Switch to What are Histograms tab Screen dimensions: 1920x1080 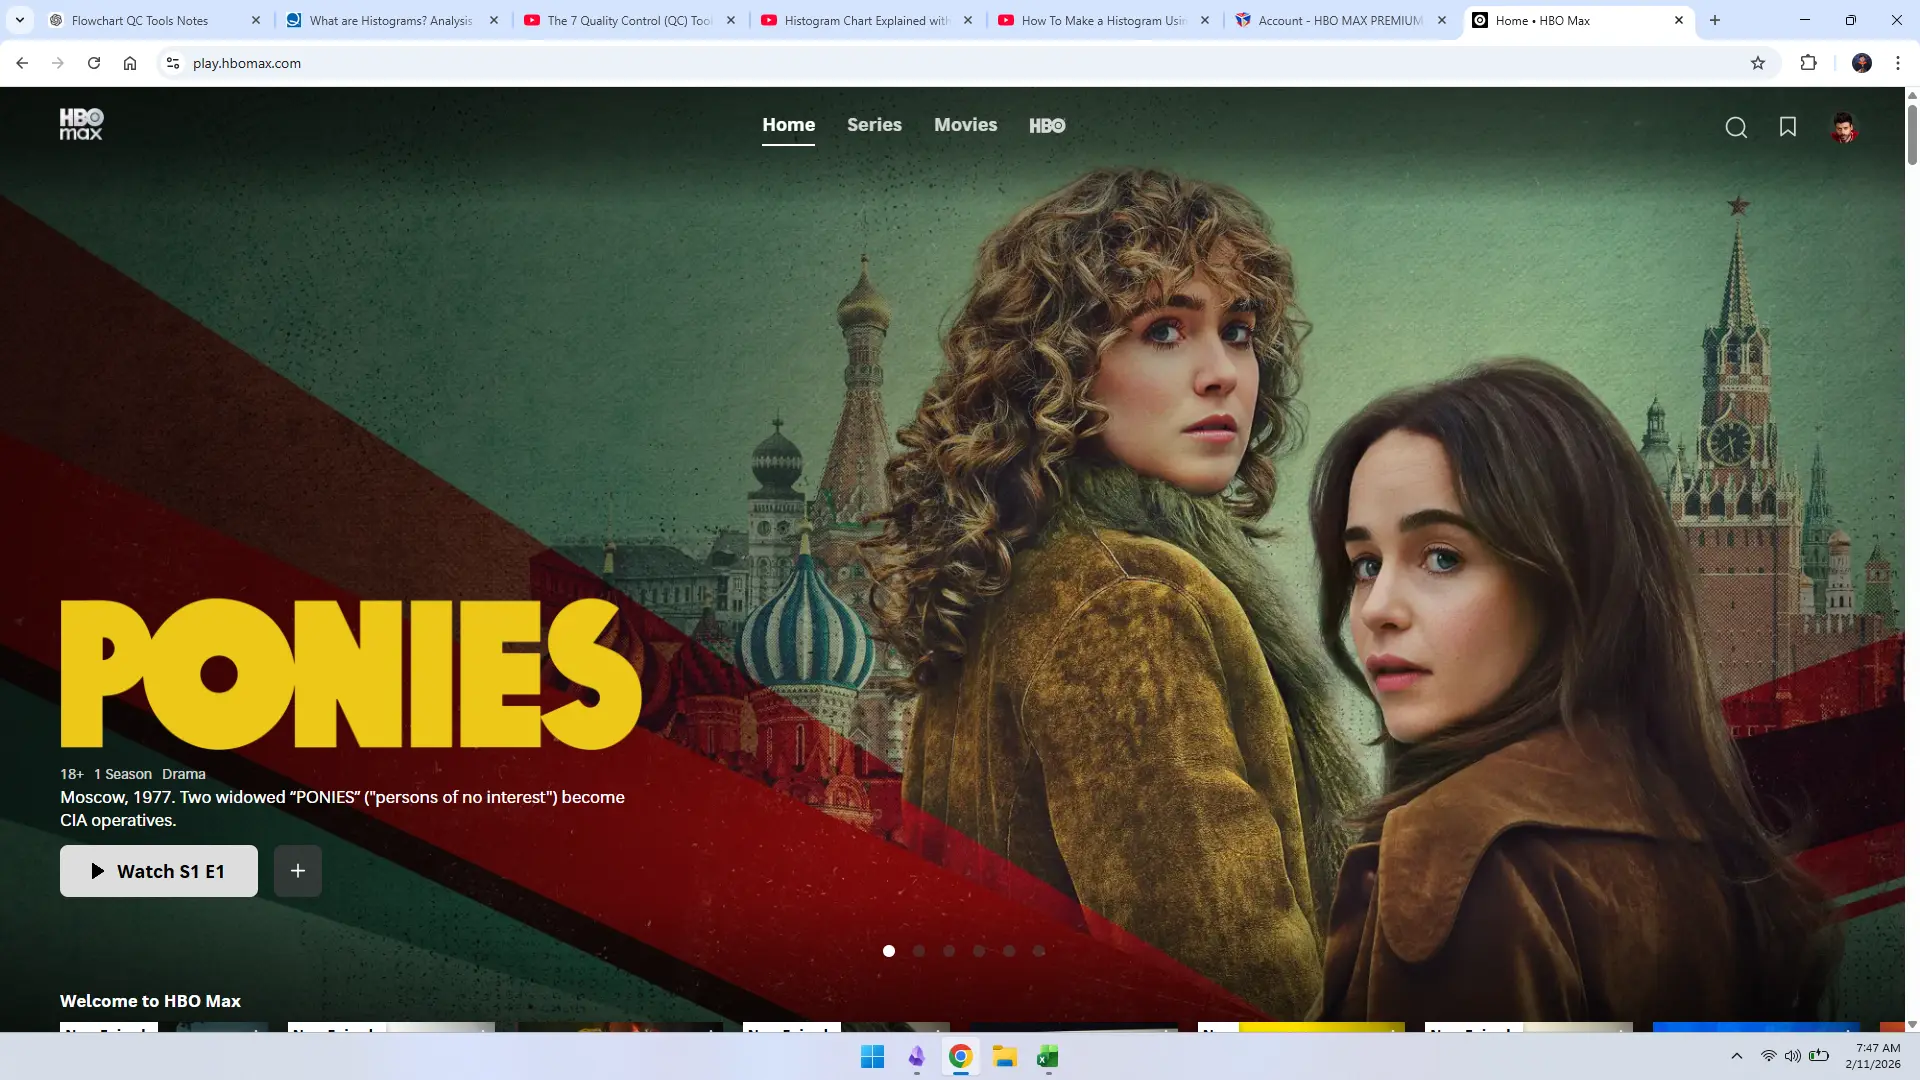click(x=392, y=20)
